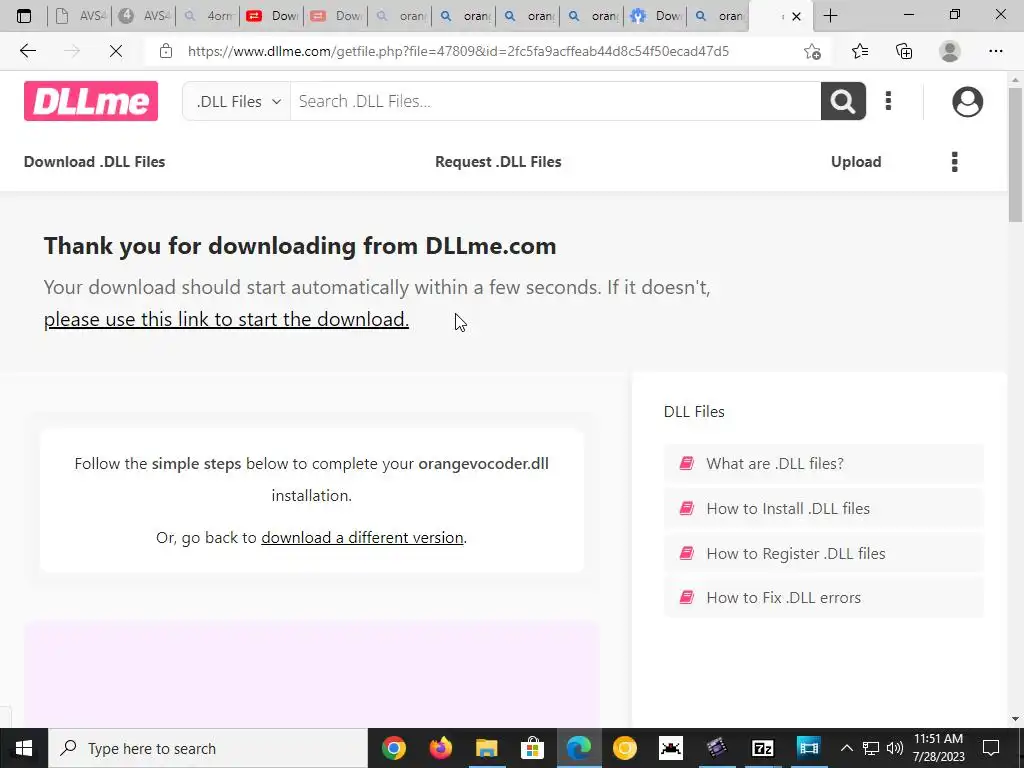Open 7-Zip from the taskbar
Screen dimensions: 1024x768
point(762,748)
